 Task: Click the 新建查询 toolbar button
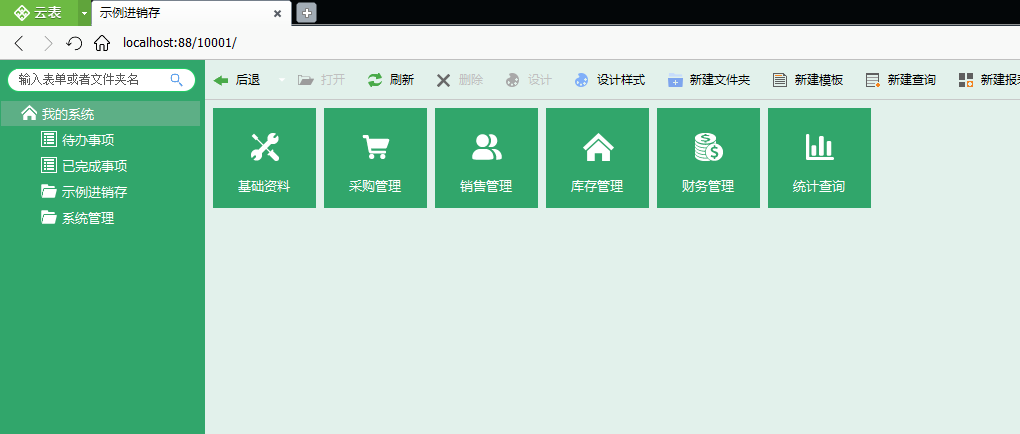click(901, 80)
